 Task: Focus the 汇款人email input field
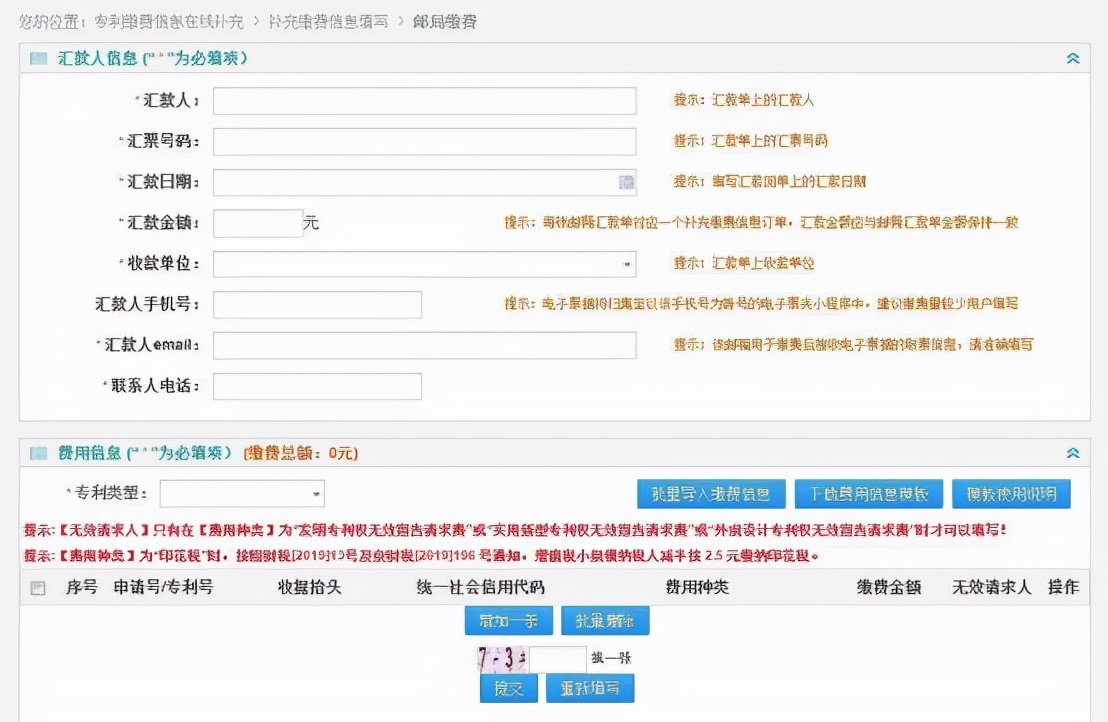[424, 345]
